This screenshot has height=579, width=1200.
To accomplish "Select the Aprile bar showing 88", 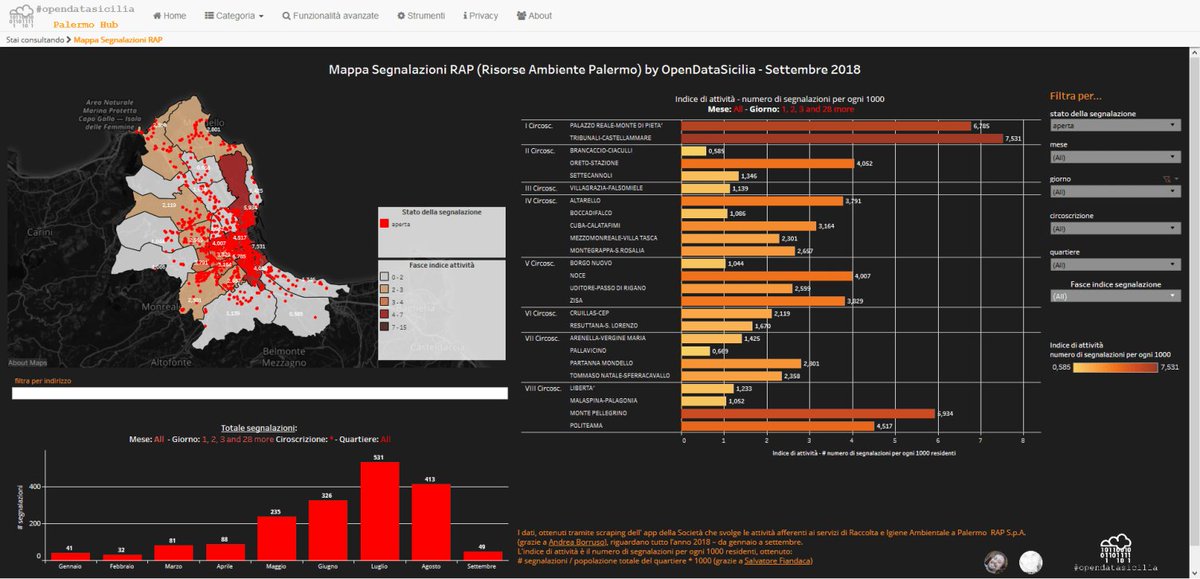I will point(225,551).
